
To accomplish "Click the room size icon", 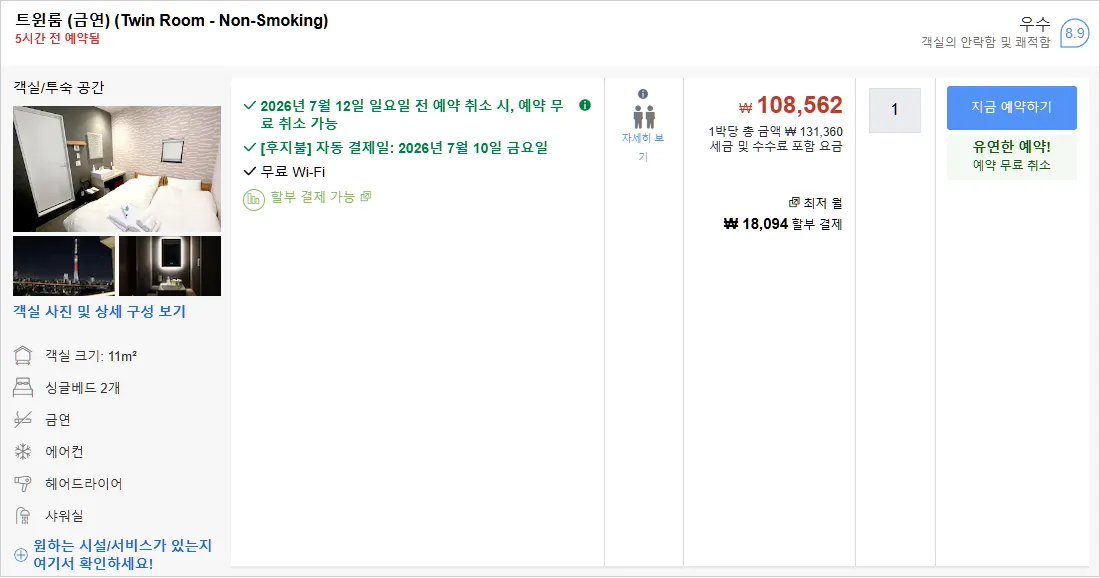I will [23, 356].
